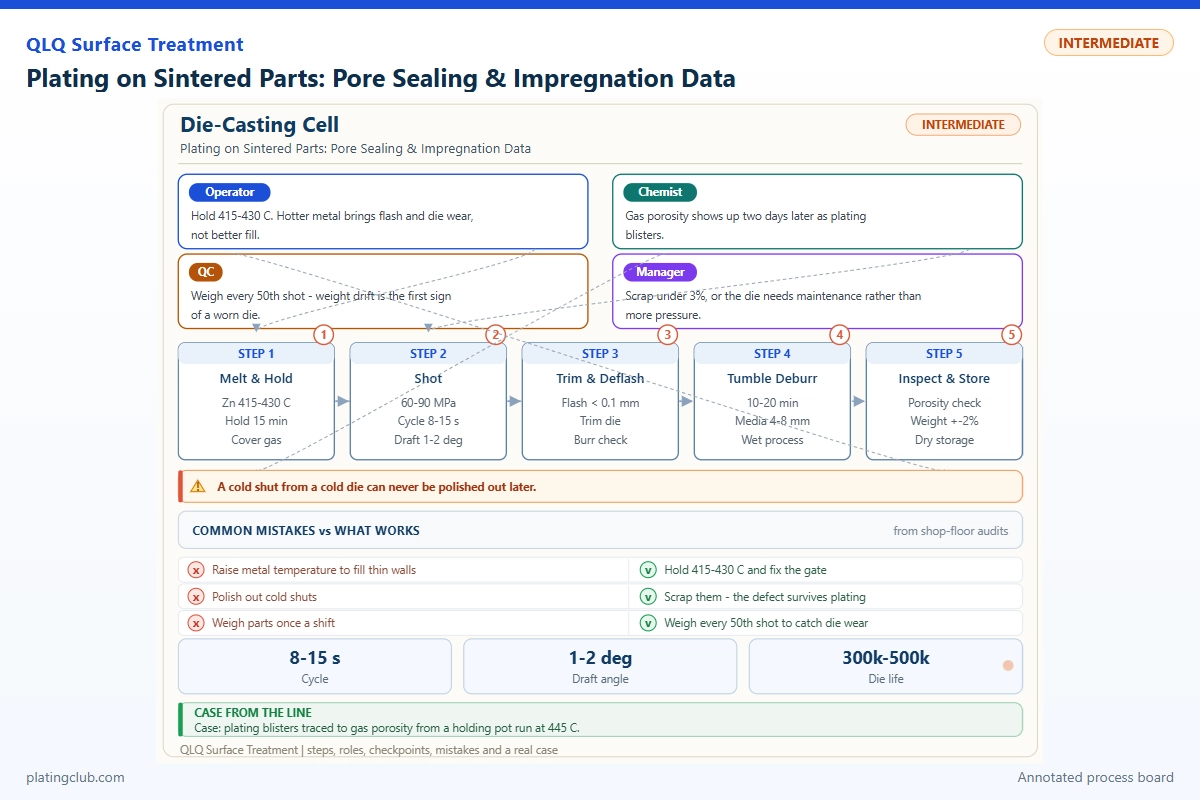Click the 'Zn 415-430 C' value in Step 1
1200x800 pixels.
(x=257, y=403)
